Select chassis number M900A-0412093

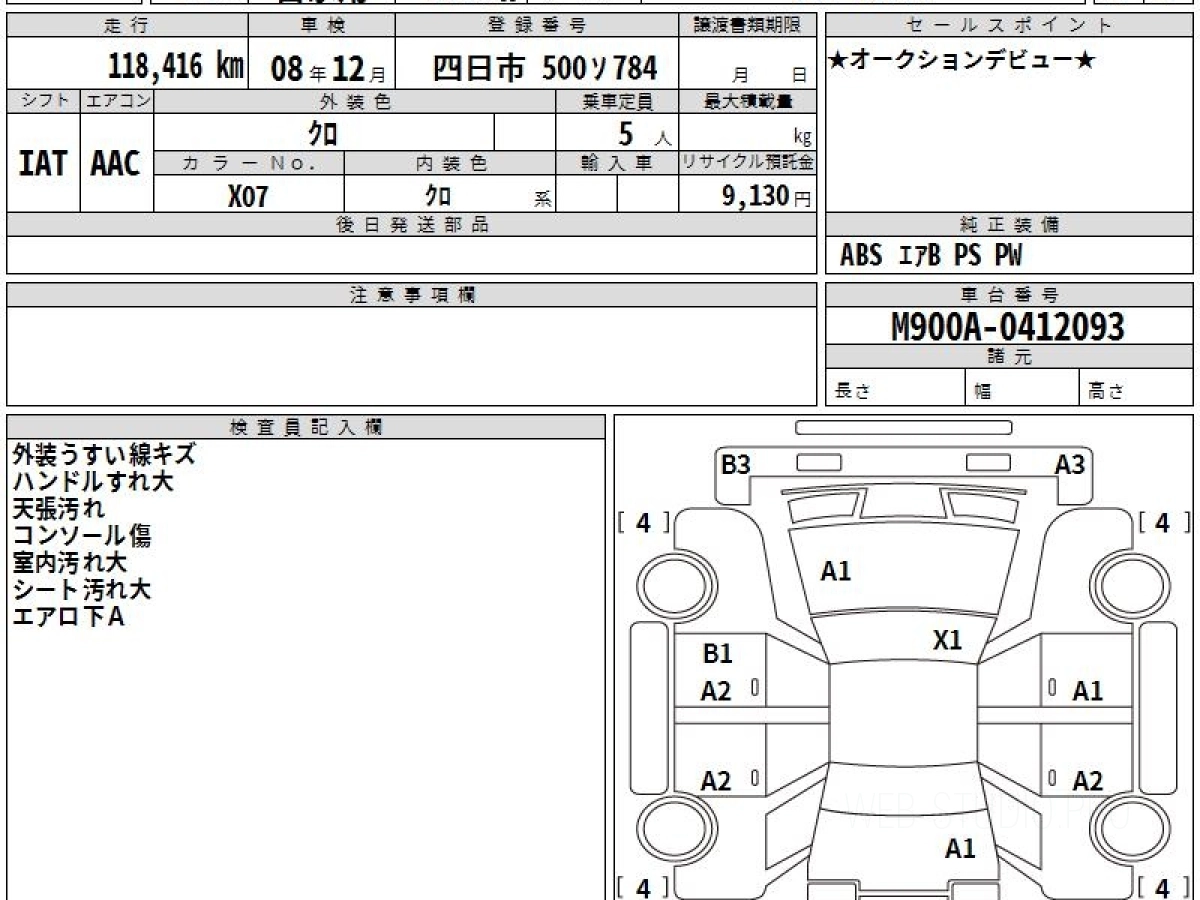tap(1008, 327)
